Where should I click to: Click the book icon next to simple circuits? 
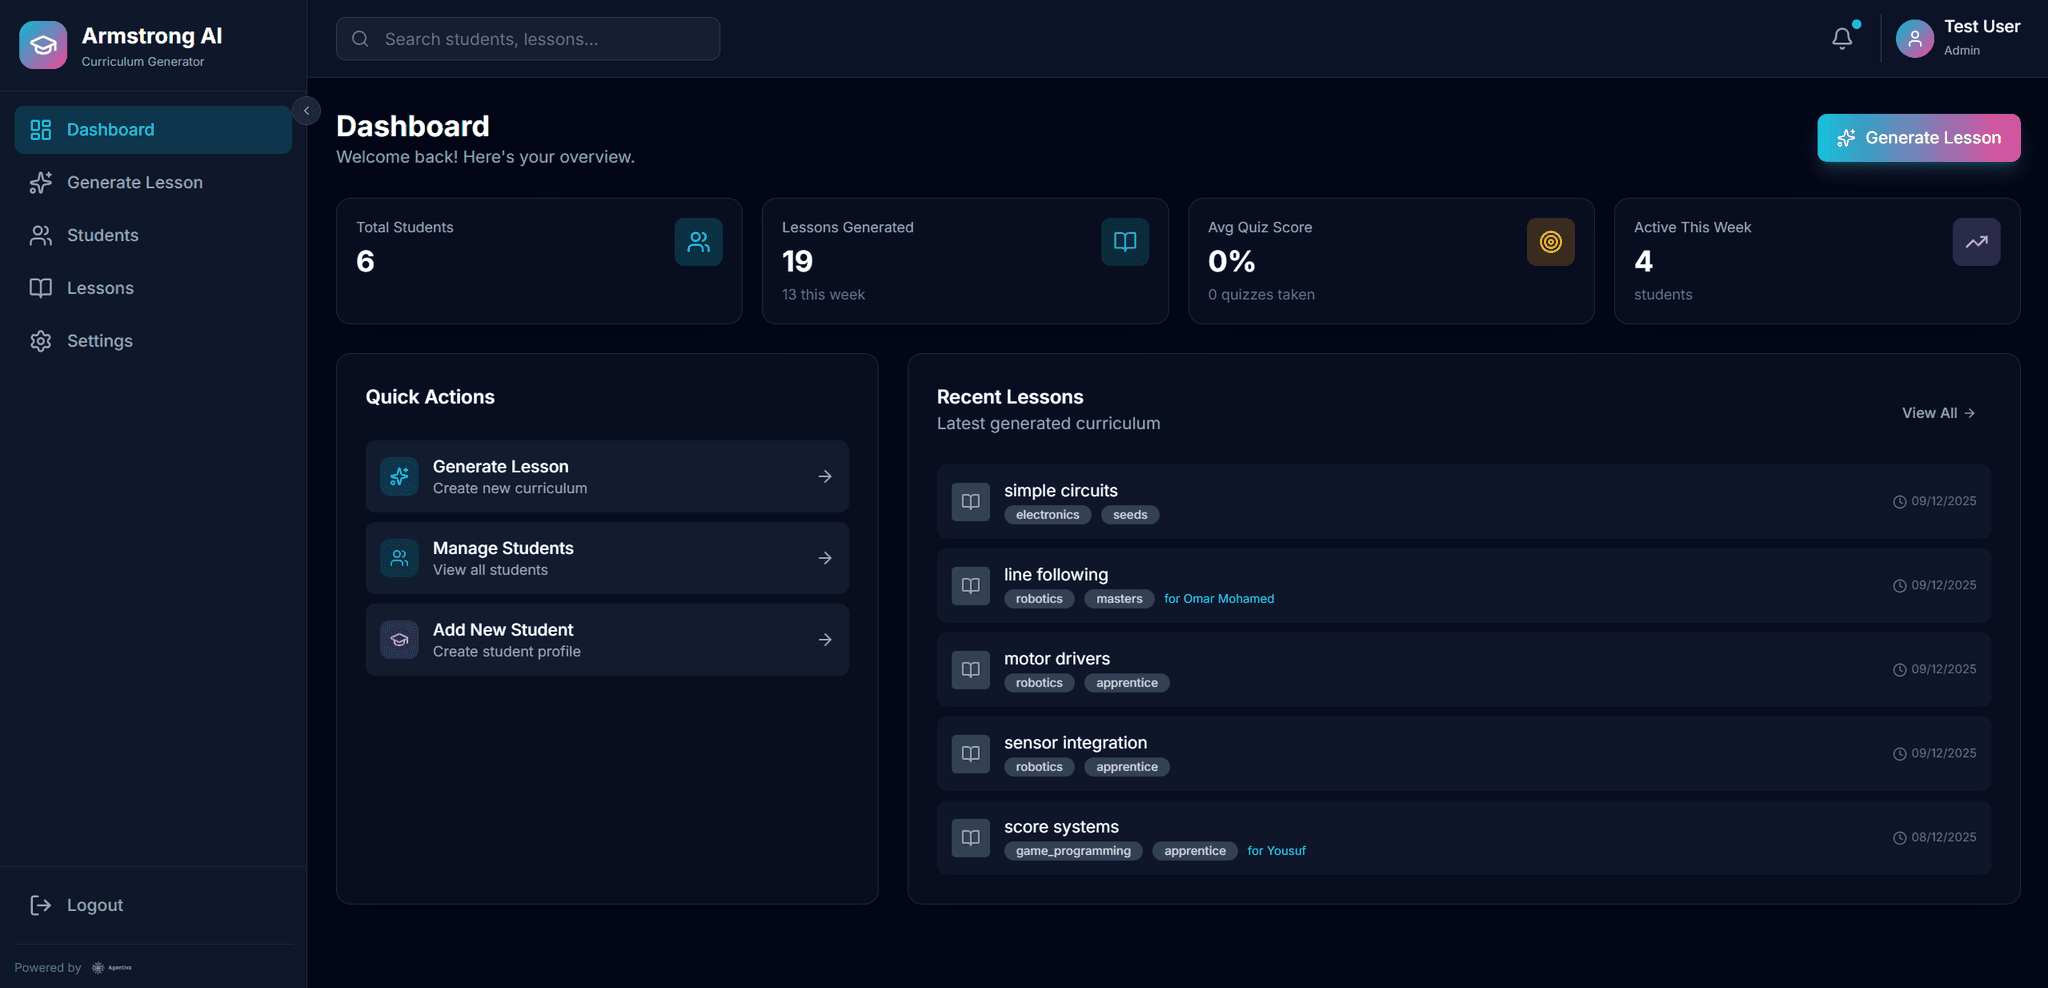pos(970,501)
